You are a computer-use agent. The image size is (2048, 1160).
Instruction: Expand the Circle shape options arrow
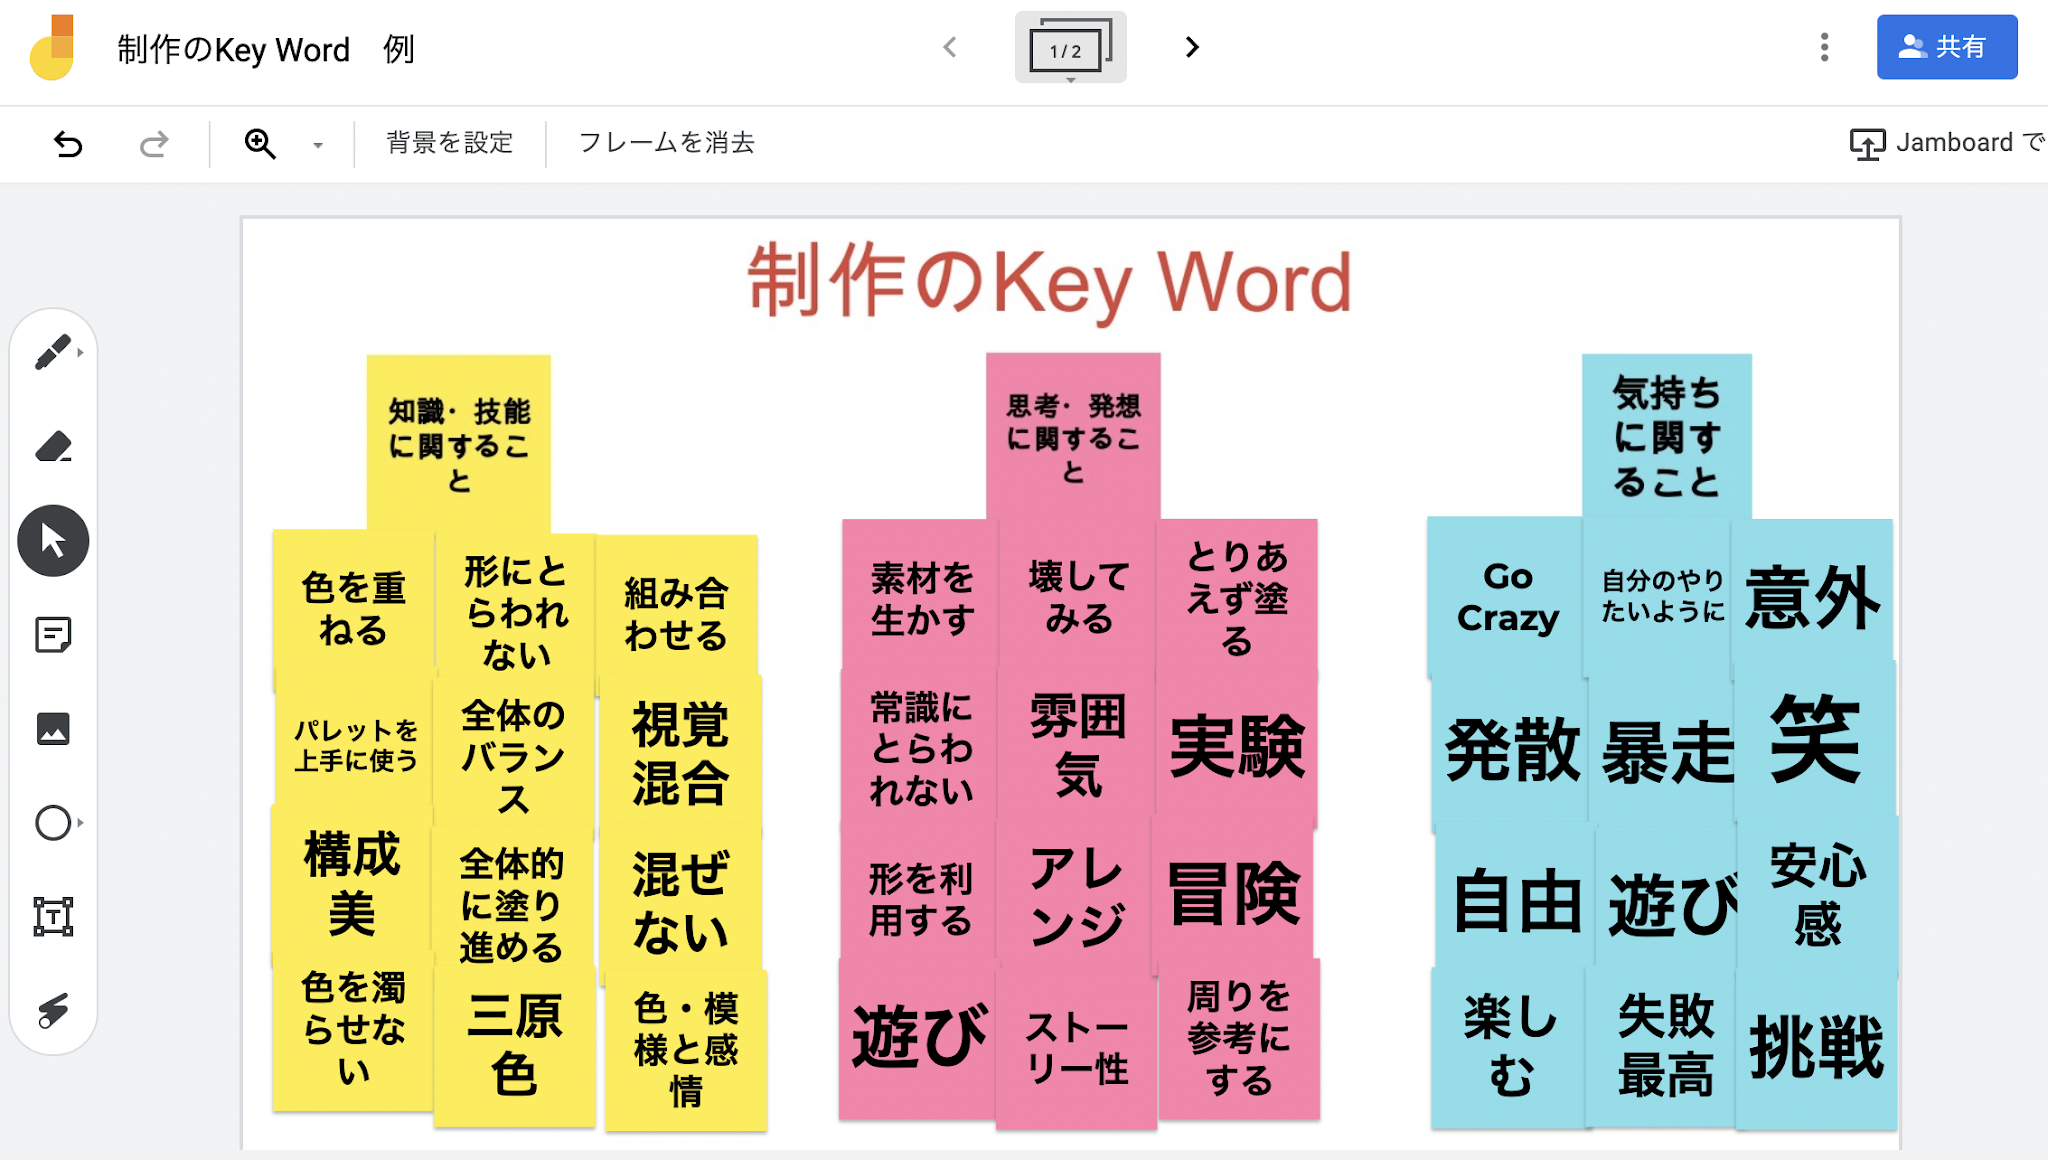click(81, 823)
